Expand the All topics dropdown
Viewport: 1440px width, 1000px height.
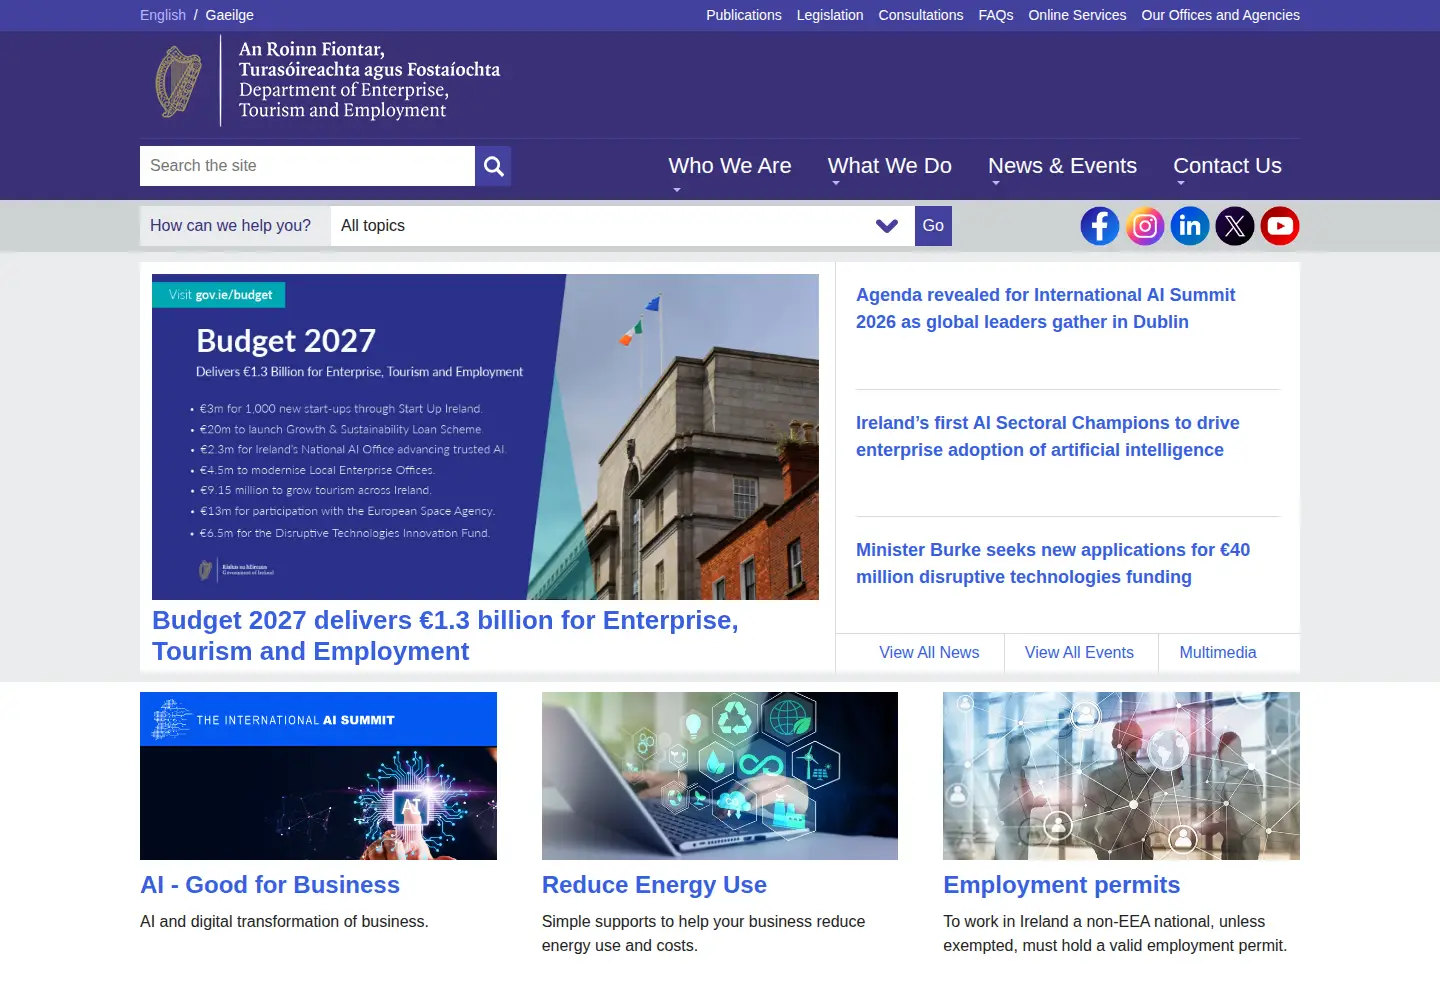622,226
